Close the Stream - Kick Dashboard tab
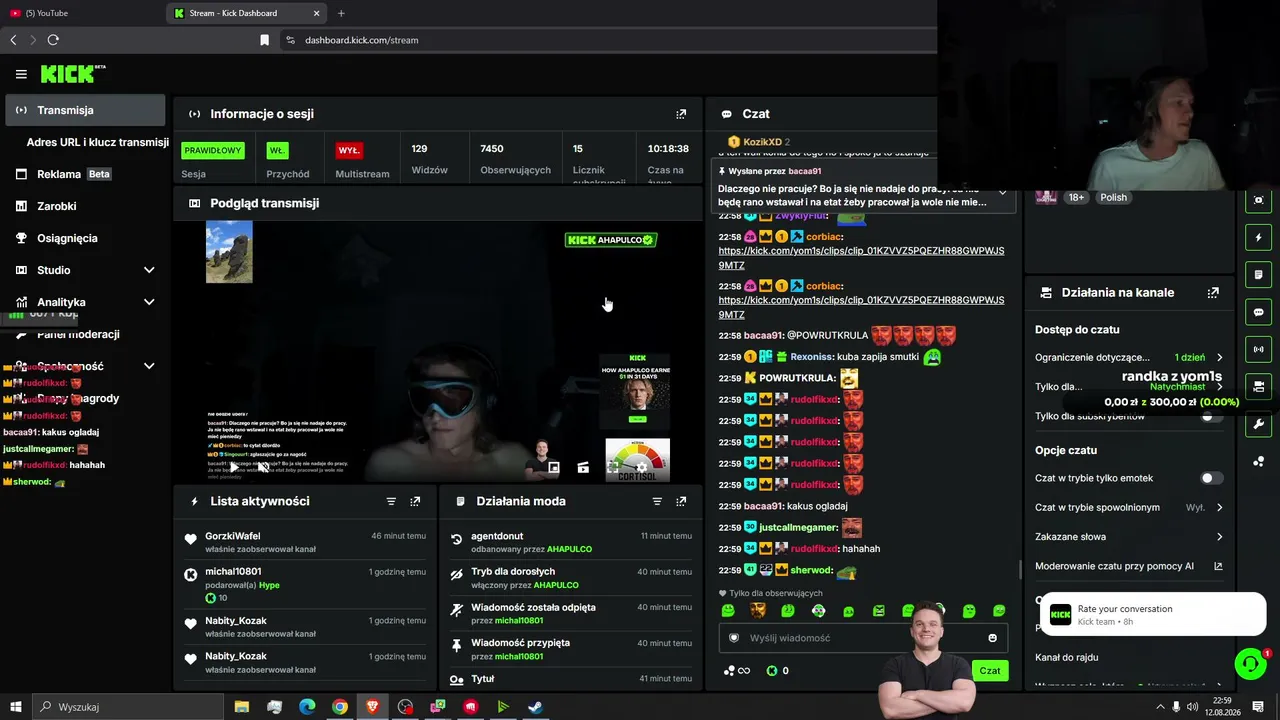Image resolution: width=1280 pixels, height=720 pixels. click(317, 13)
